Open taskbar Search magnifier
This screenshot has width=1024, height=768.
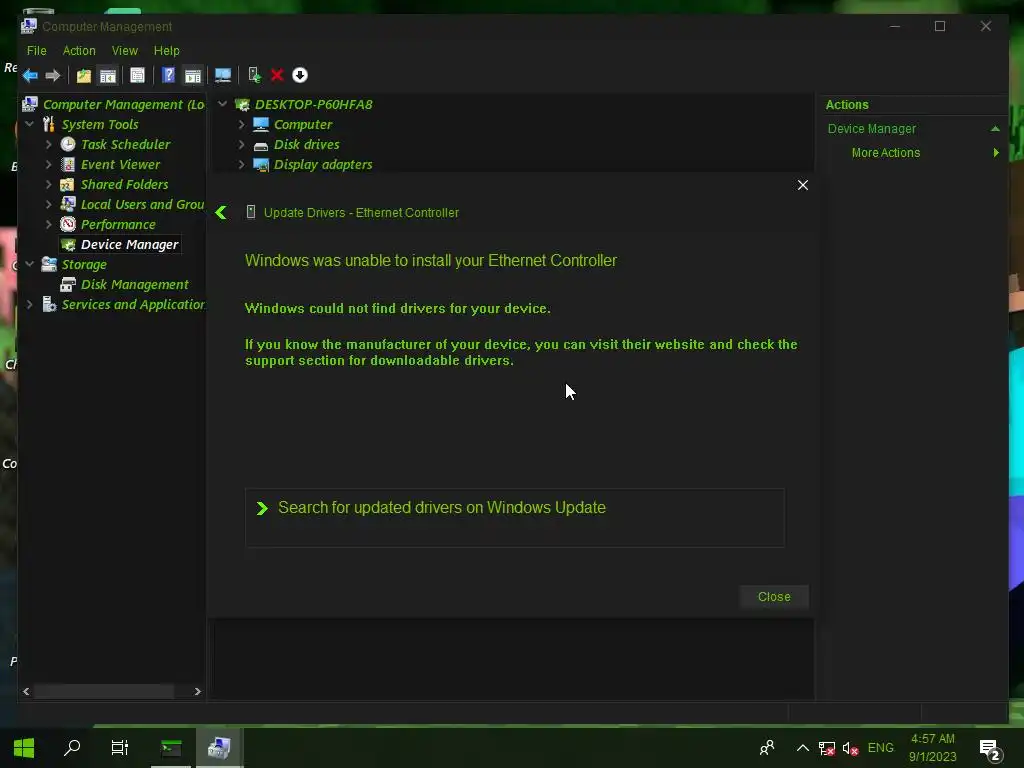(x=72, y=748)
